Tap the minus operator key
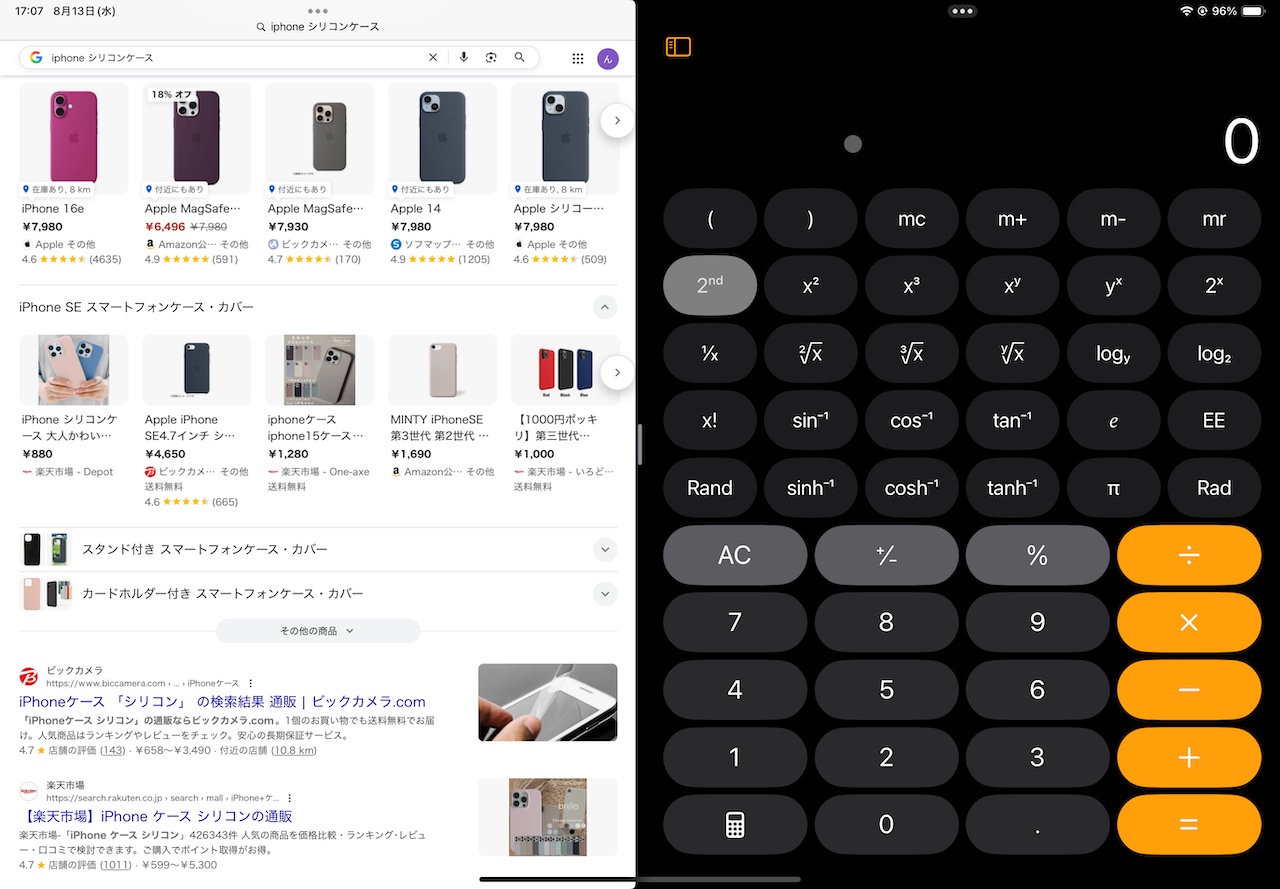 (x=1189, y=690)
